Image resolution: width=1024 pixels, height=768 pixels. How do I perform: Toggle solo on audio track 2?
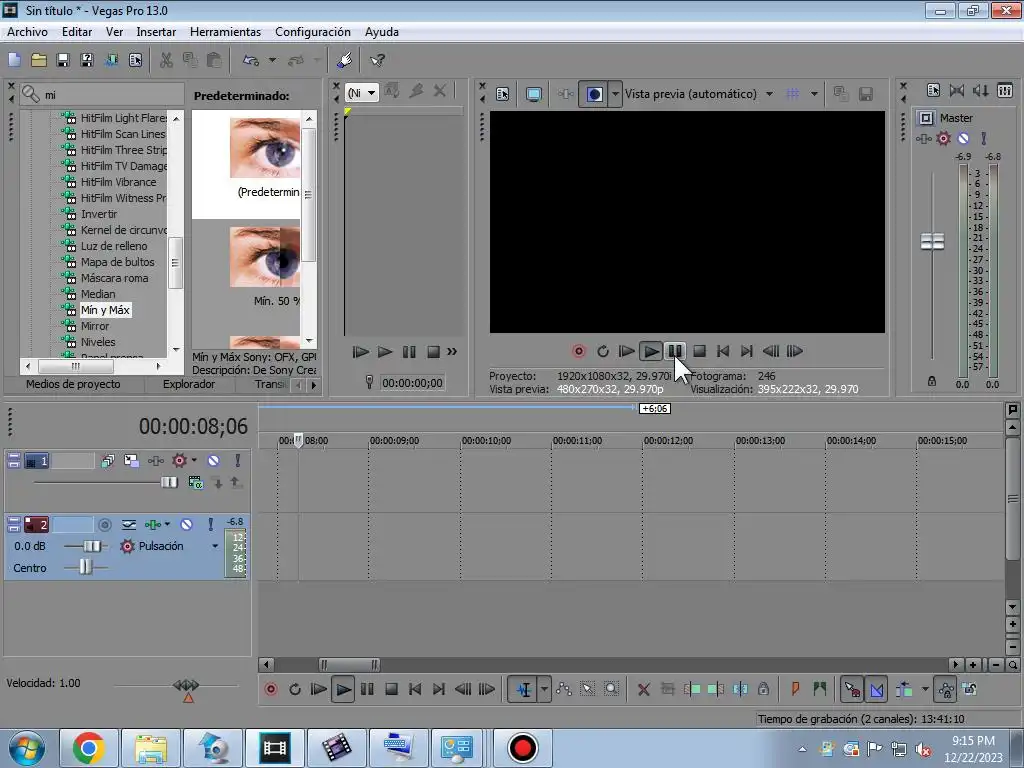(x=210, y=524)
